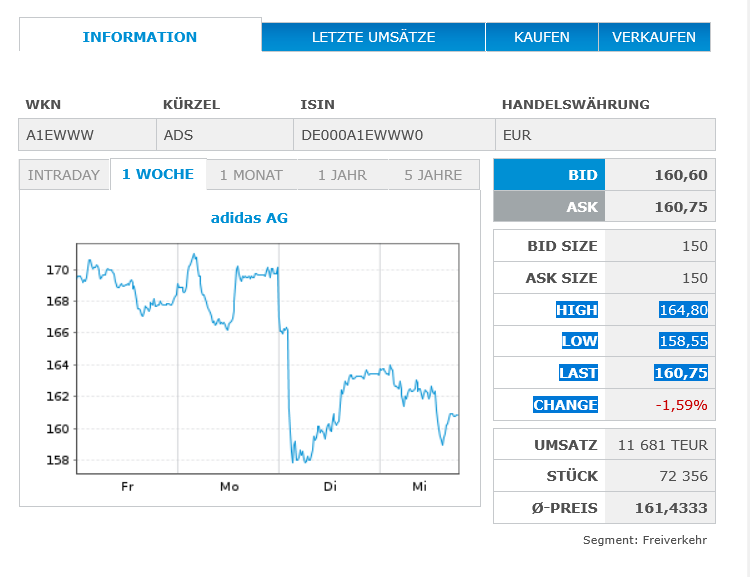Click the adidas AG chart title
This screenshot has width=750, height=577.
pyautogui.click(x=249, y=217)
